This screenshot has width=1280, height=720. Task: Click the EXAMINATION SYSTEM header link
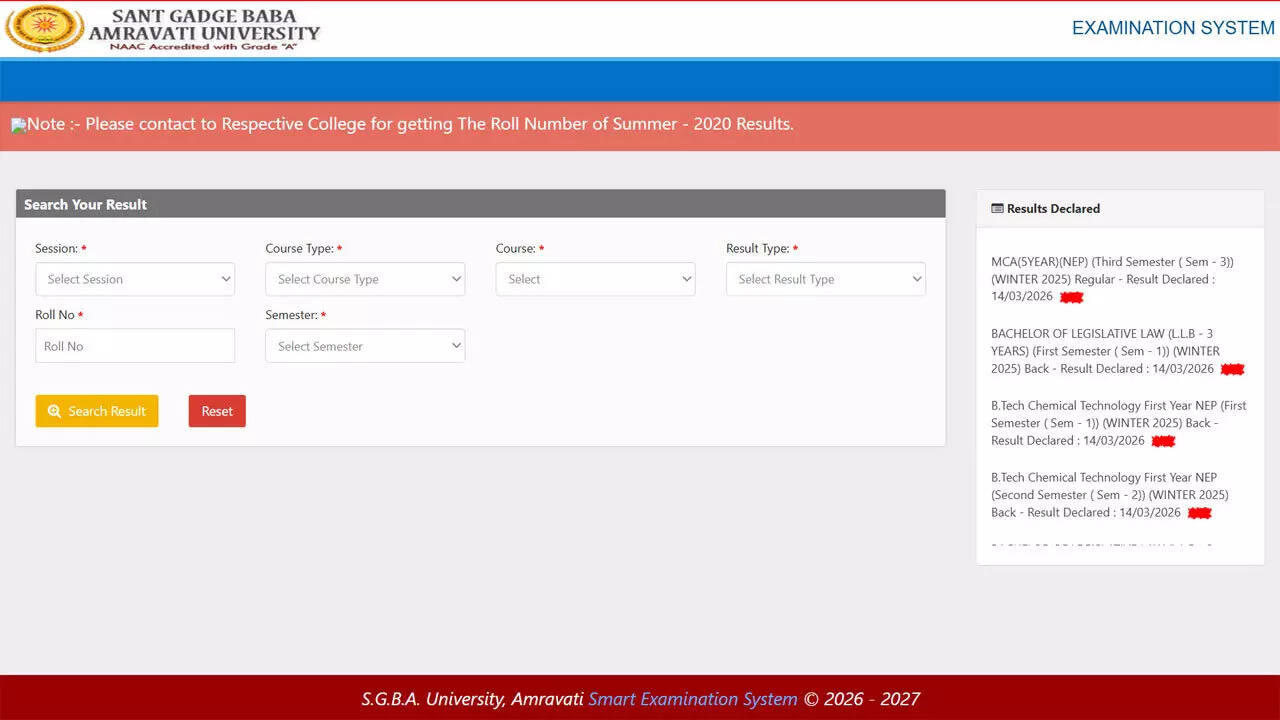pos(1171,27)
